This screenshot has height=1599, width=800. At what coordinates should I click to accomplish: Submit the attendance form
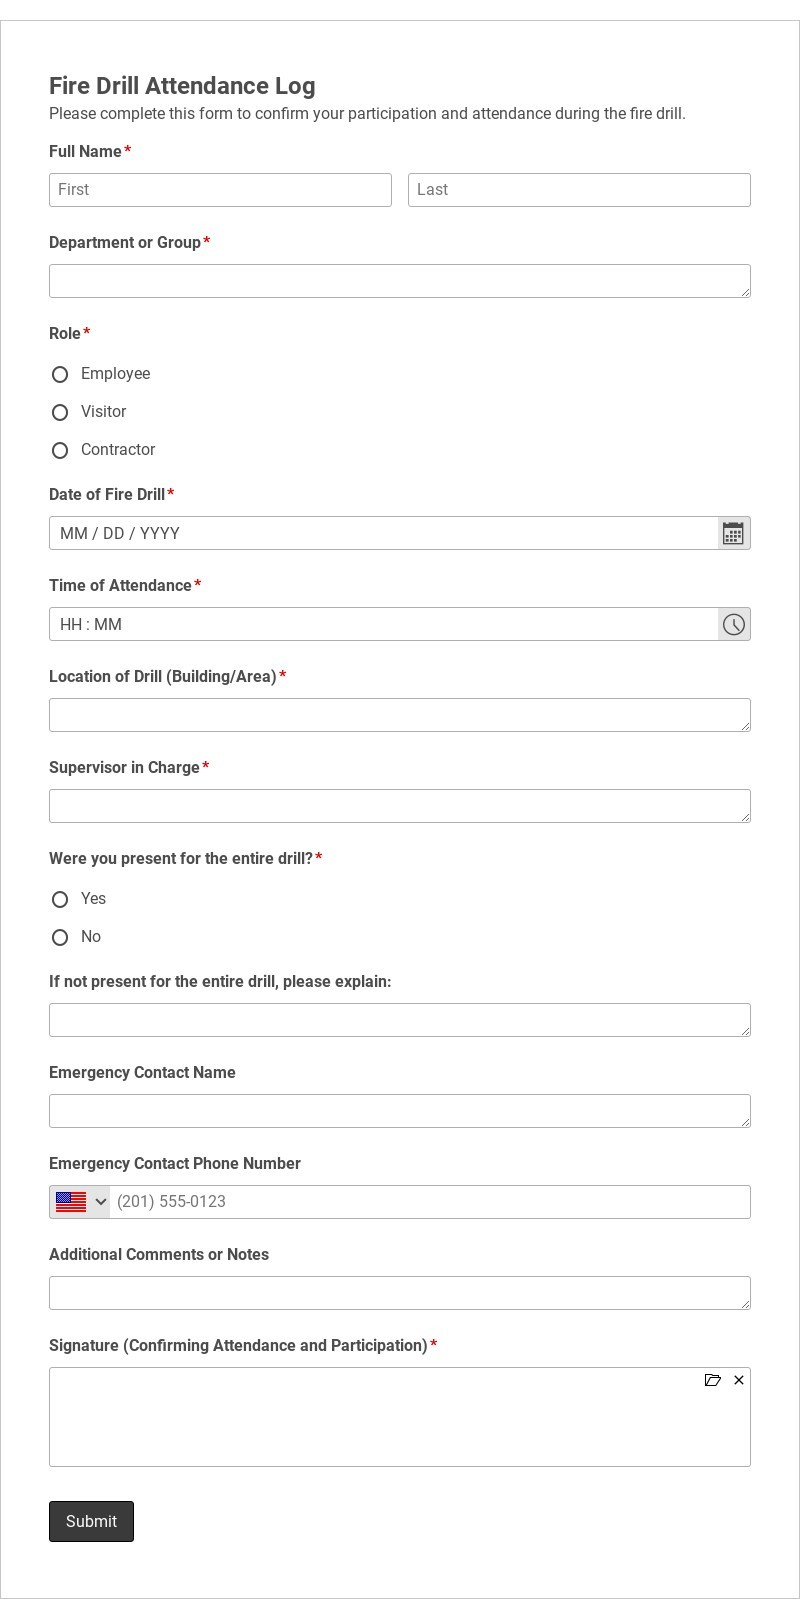[91, 1521]
